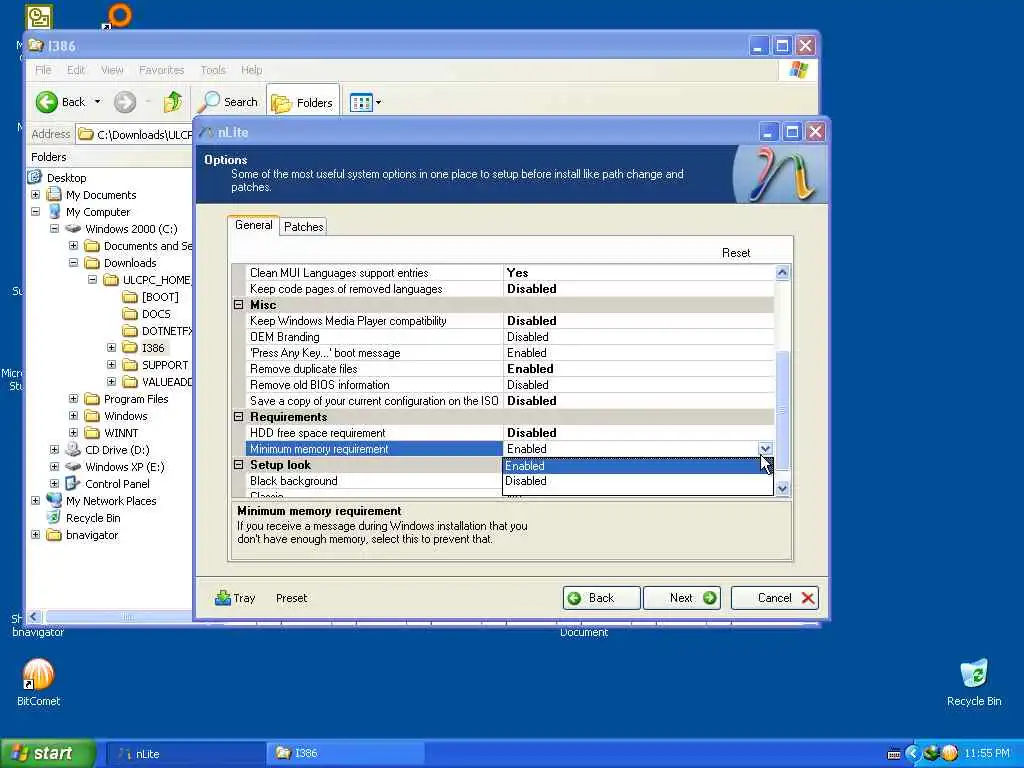
Task: Expand the Program Files folder node
Action: coord(74,399)
